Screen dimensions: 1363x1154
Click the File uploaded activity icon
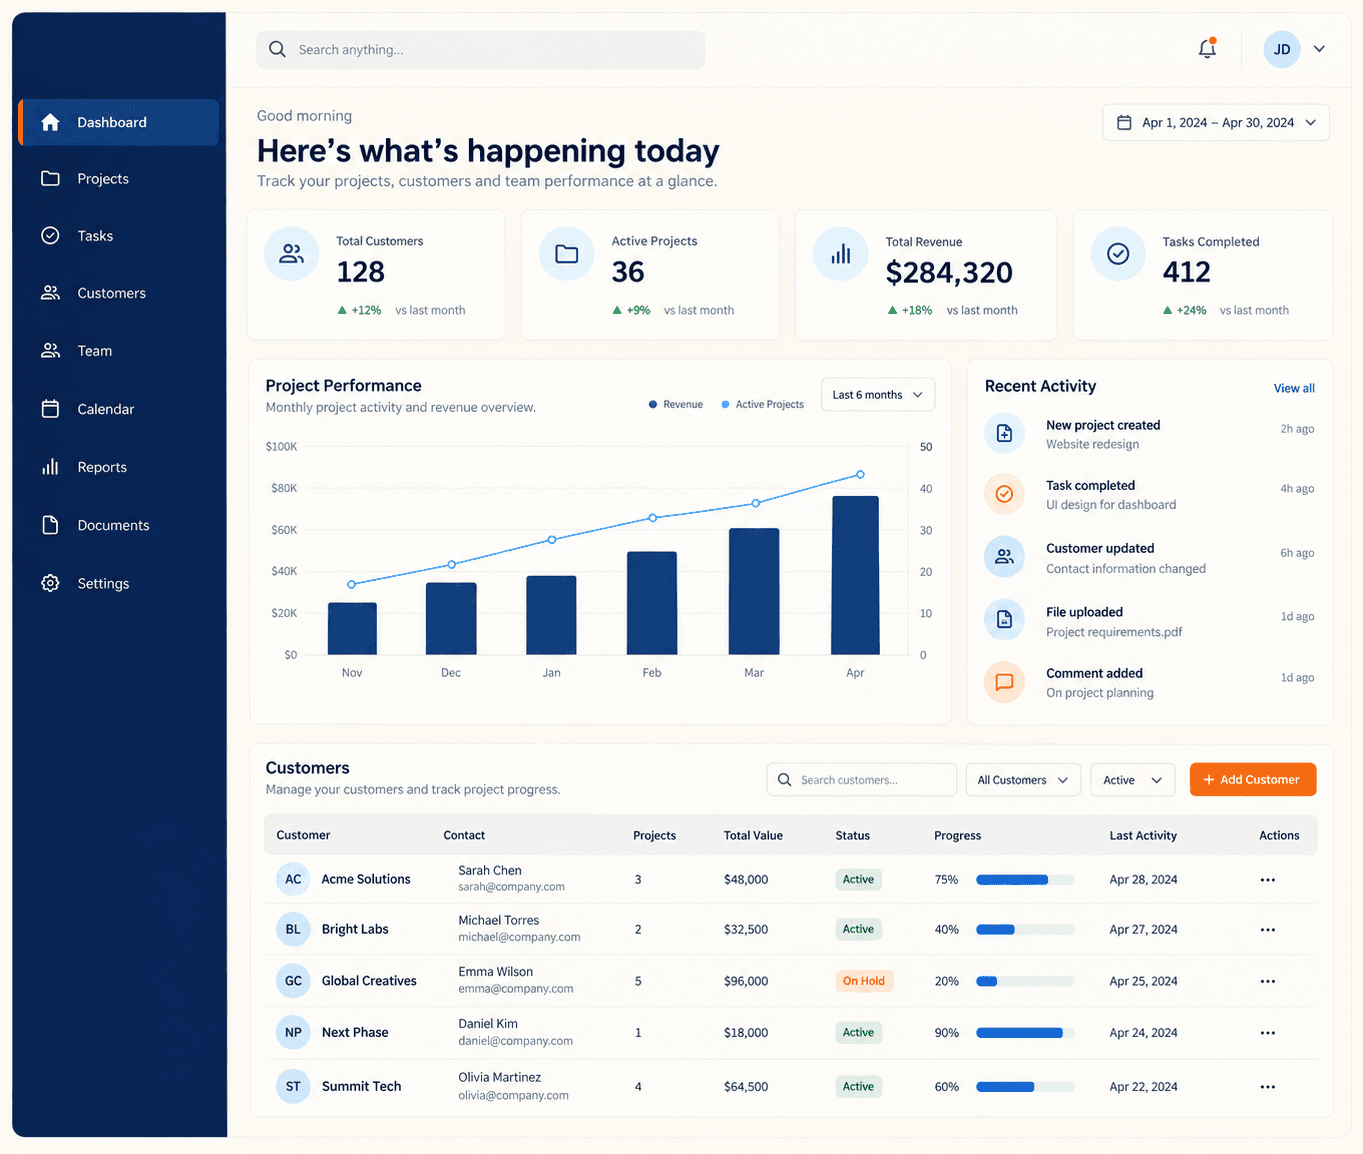(1004, 620)
